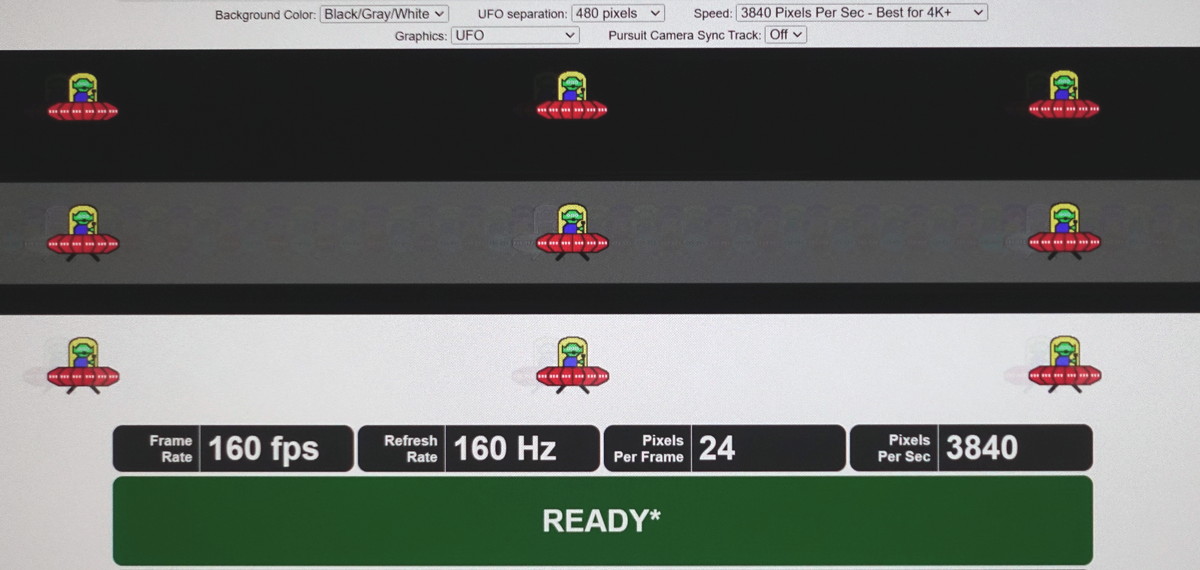Click the center UFO on the black band

click(x=572, y=96)
